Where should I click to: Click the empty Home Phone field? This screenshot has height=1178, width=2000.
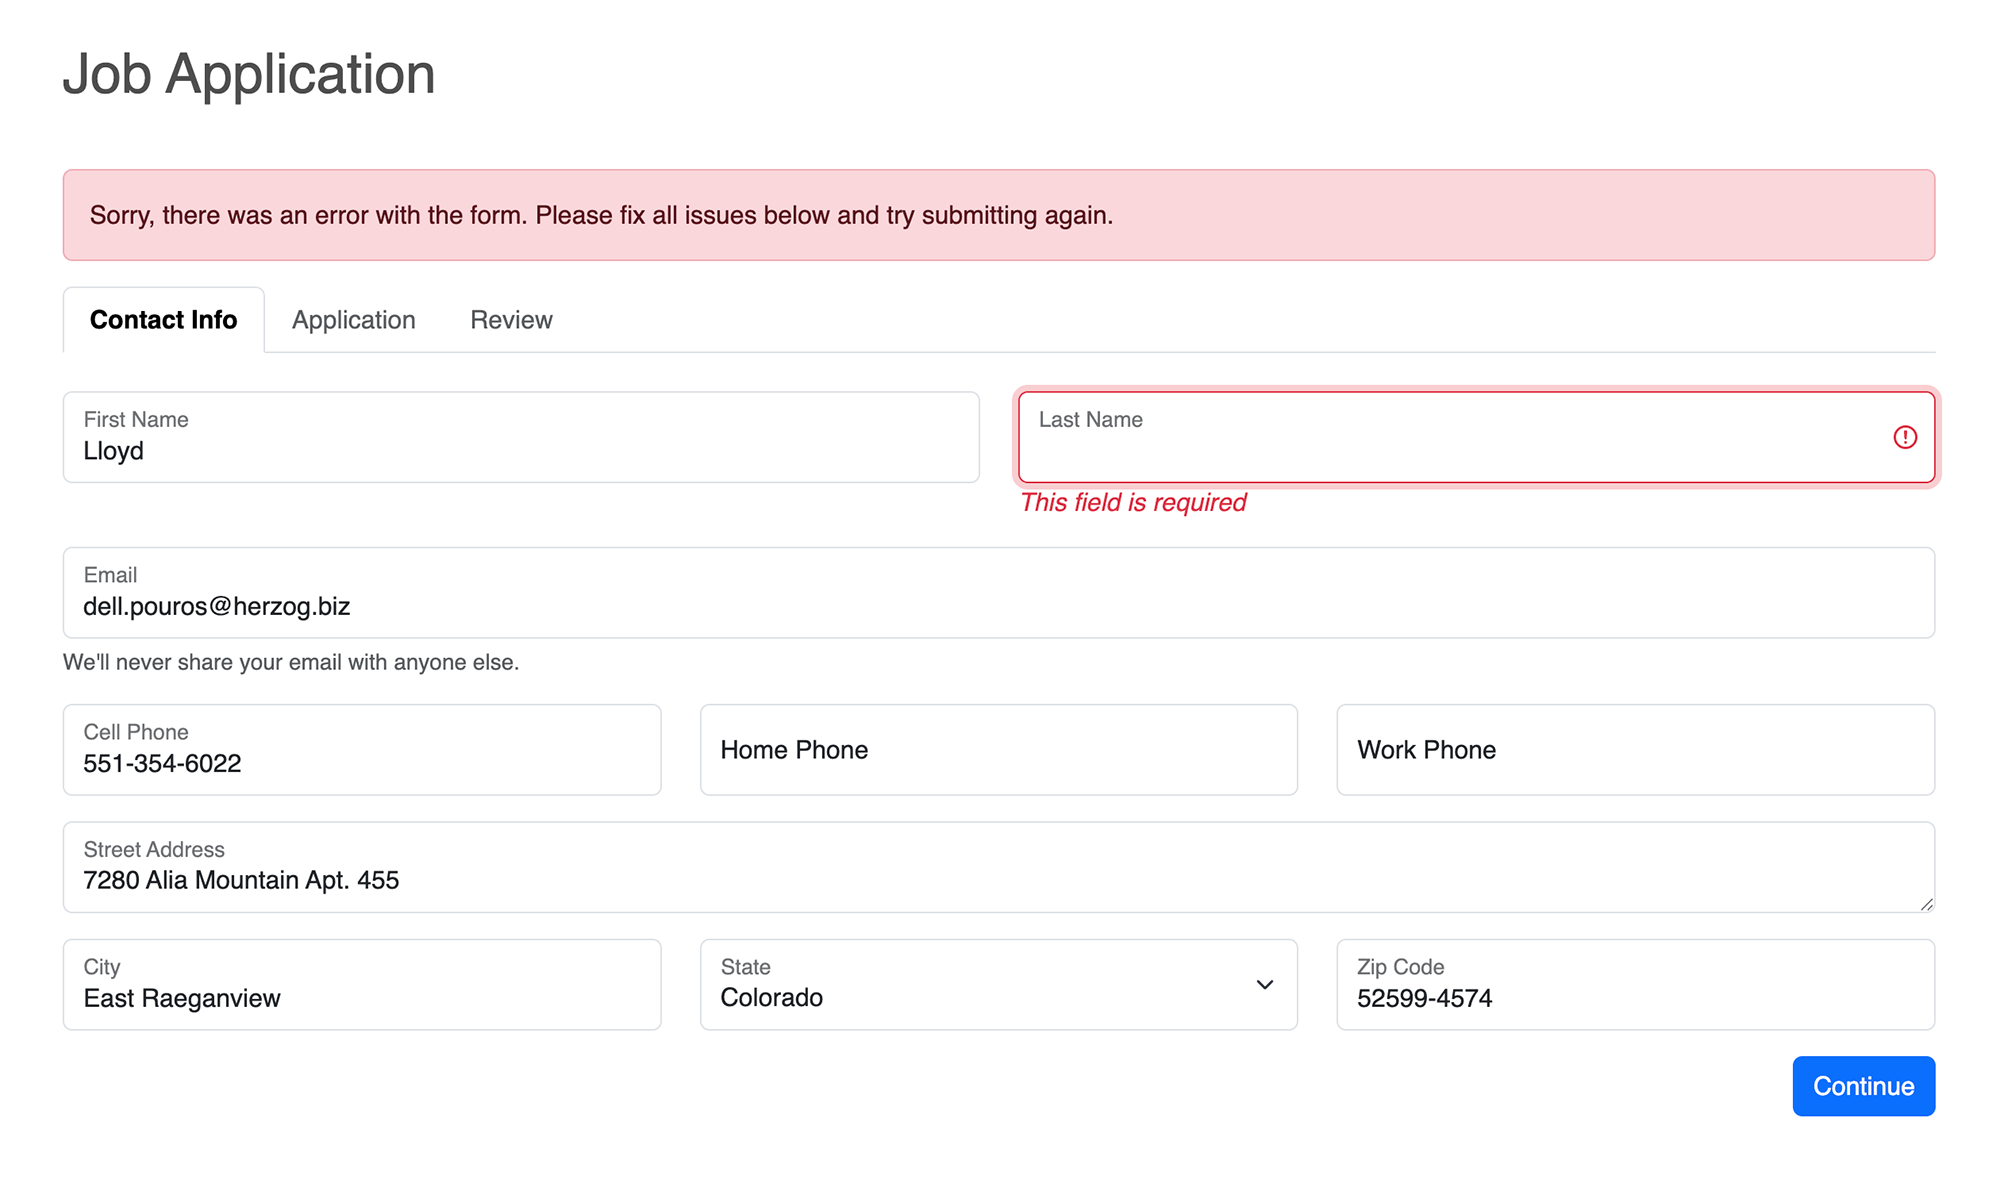click(x=997, y=750)
